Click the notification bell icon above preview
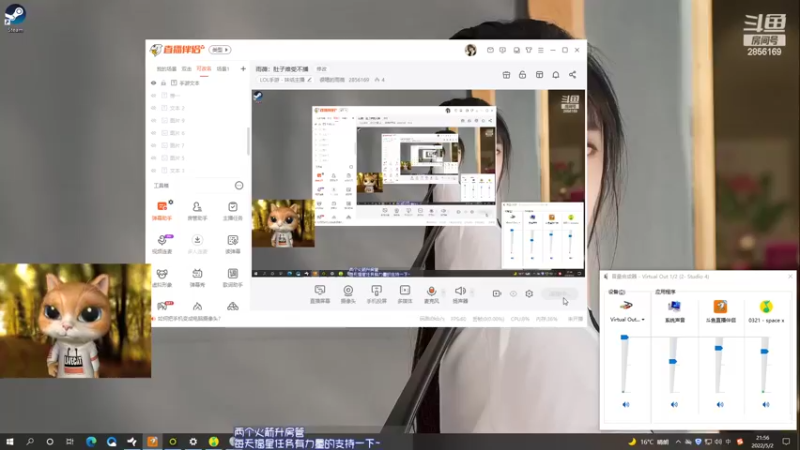Viewport: 800px width, 450px height. tap(556, 75)
